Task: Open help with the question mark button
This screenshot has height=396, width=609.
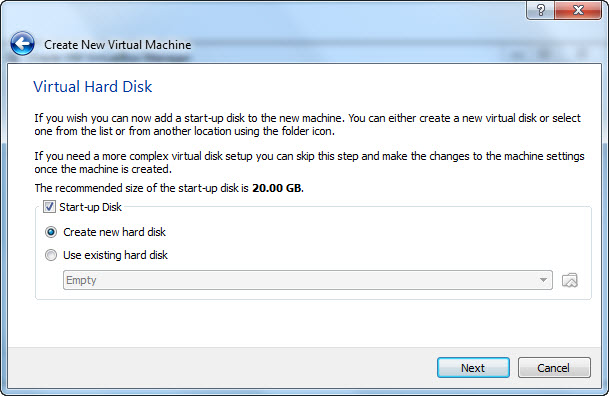Action: [x=541, y=10]
